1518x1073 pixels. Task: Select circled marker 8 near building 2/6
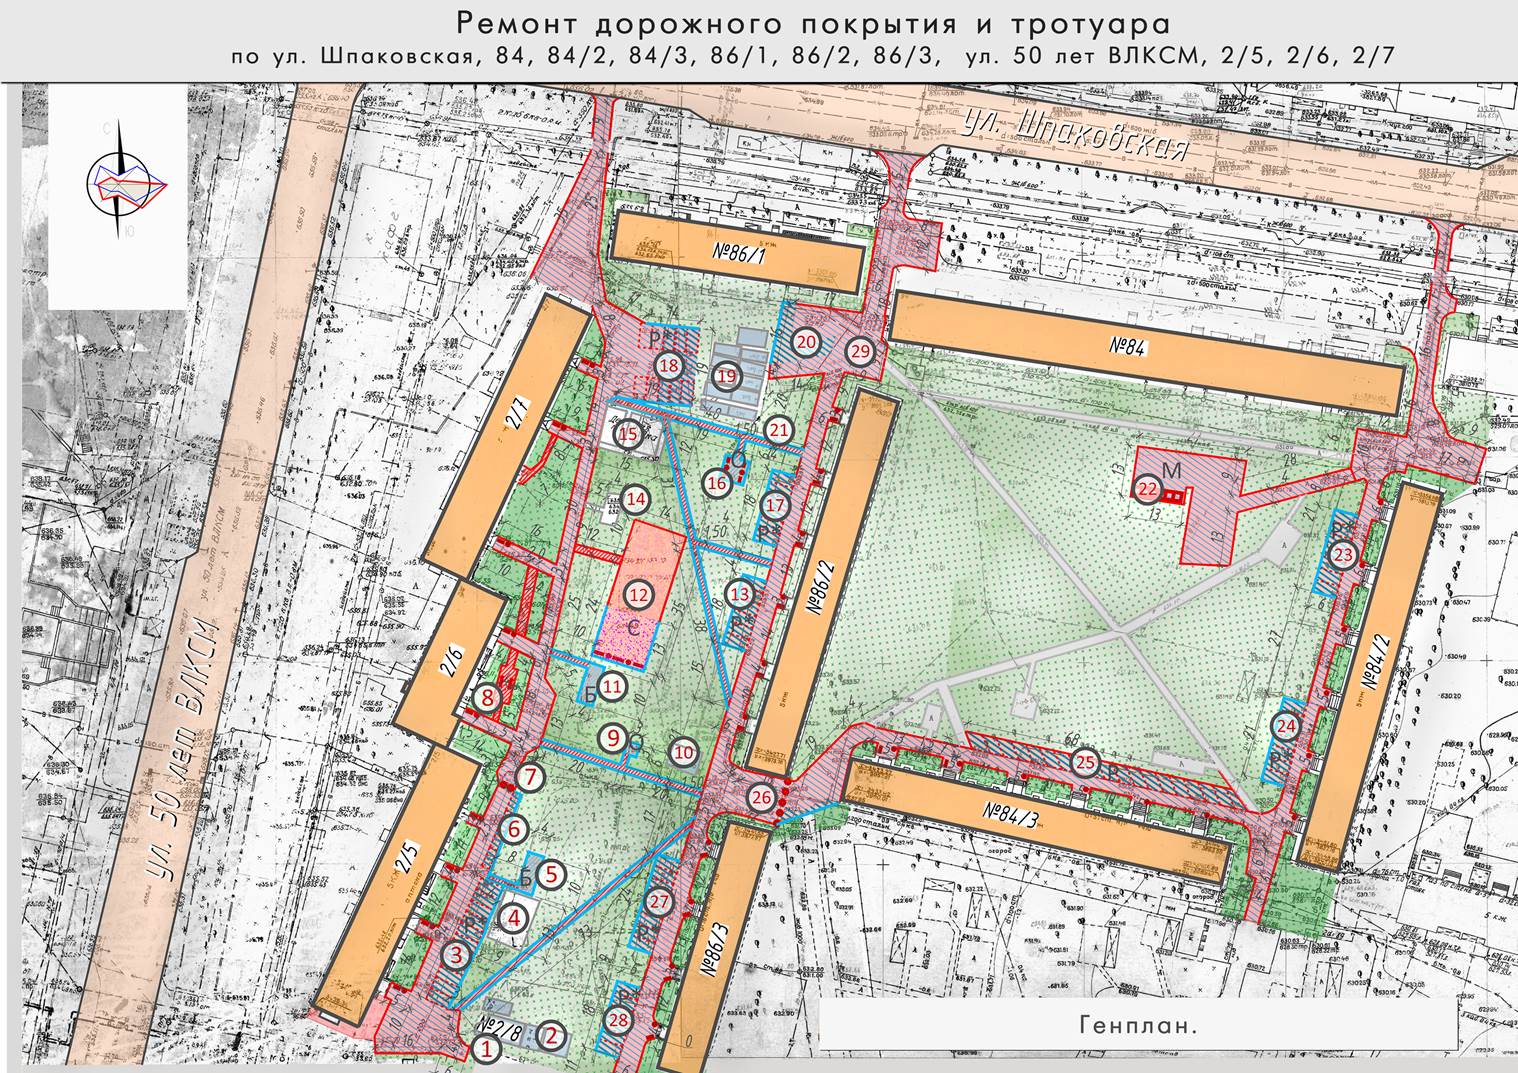(487, 698)
